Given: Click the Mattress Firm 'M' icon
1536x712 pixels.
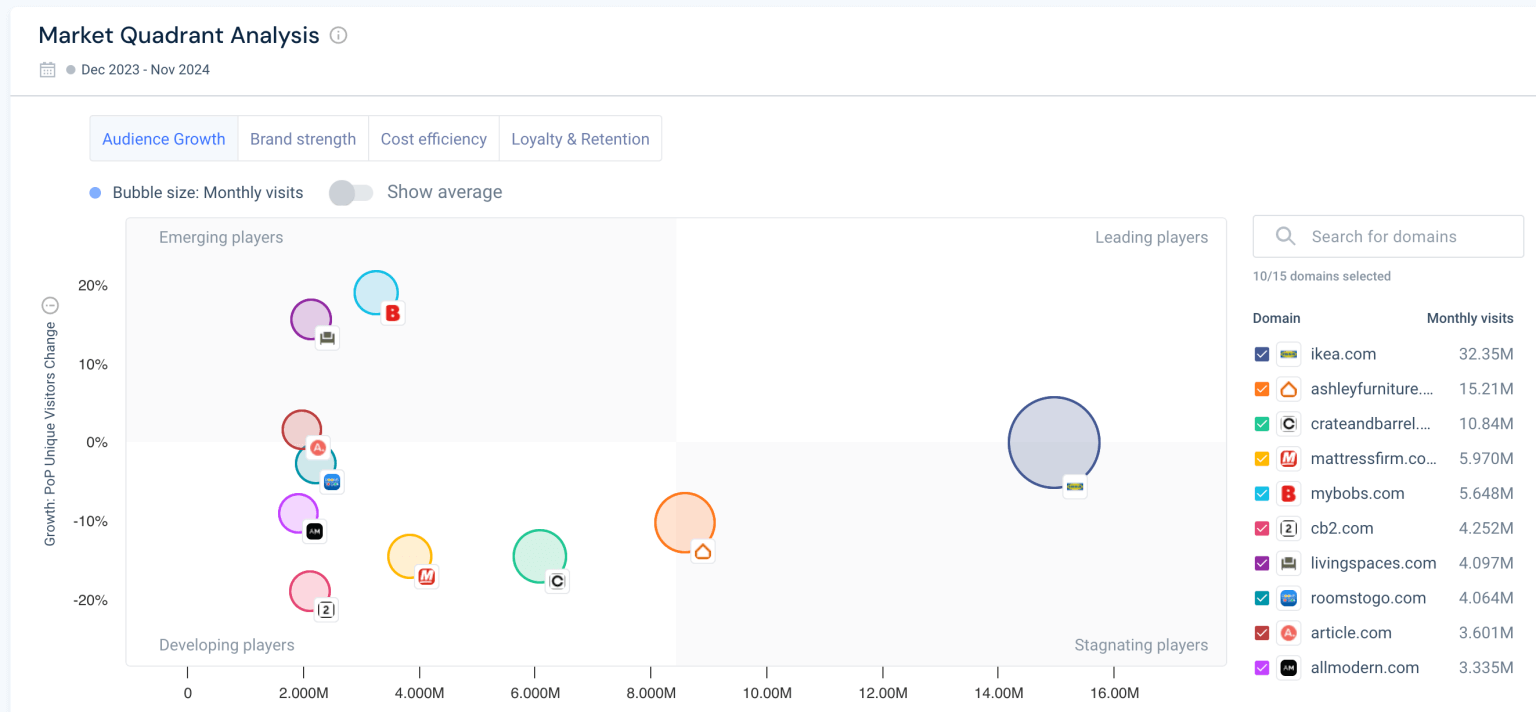Looking at the screenshot, I should pyautogui.click(x=1288, y=458).
